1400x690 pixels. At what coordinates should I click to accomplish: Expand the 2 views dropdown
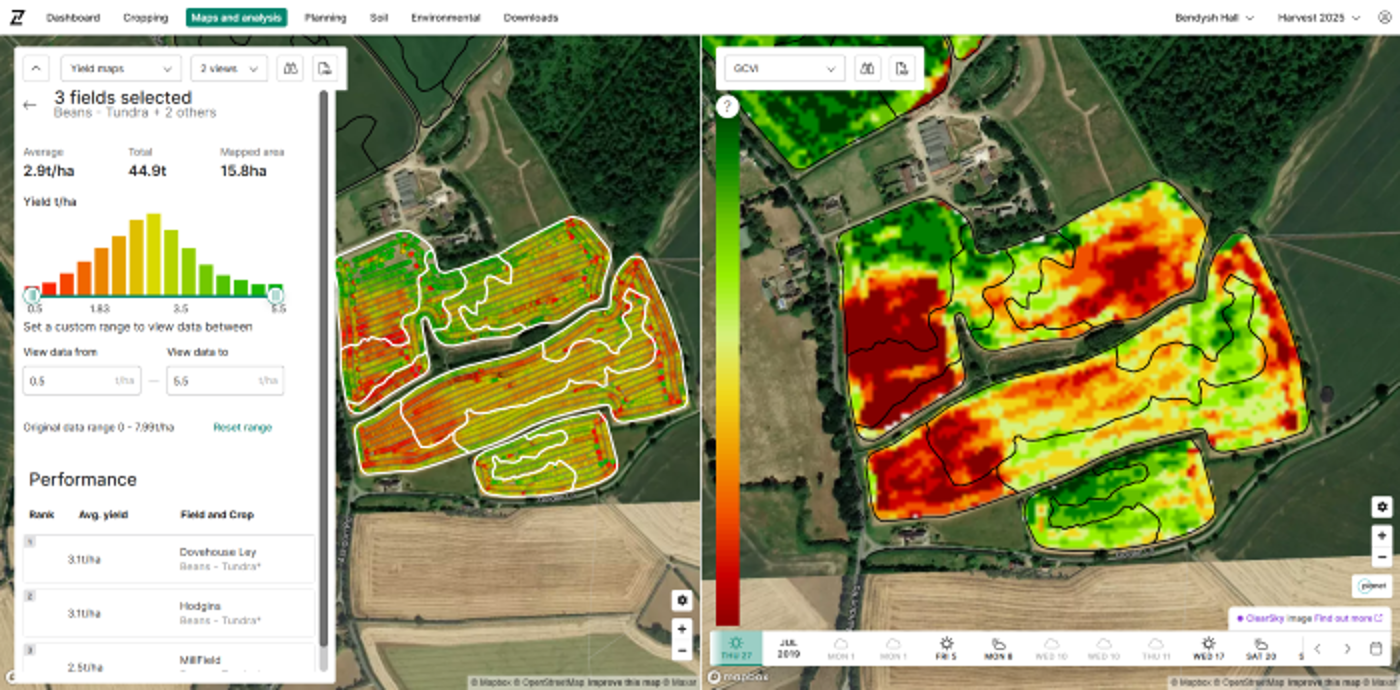(x=229, y=68)
